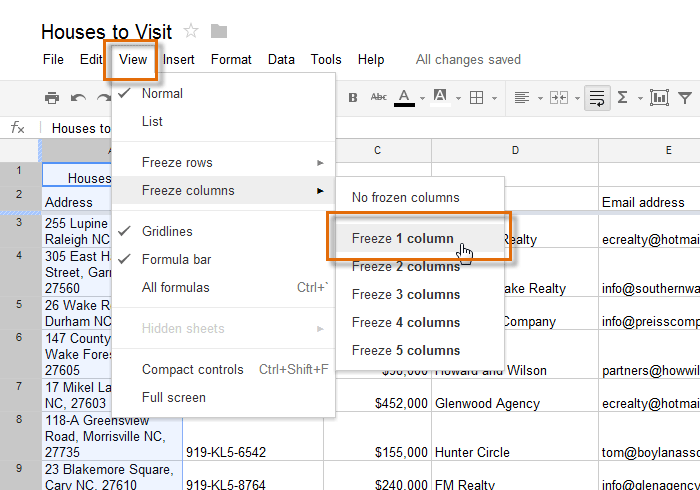
Task: Choose Full screen option
Action: 223,397
